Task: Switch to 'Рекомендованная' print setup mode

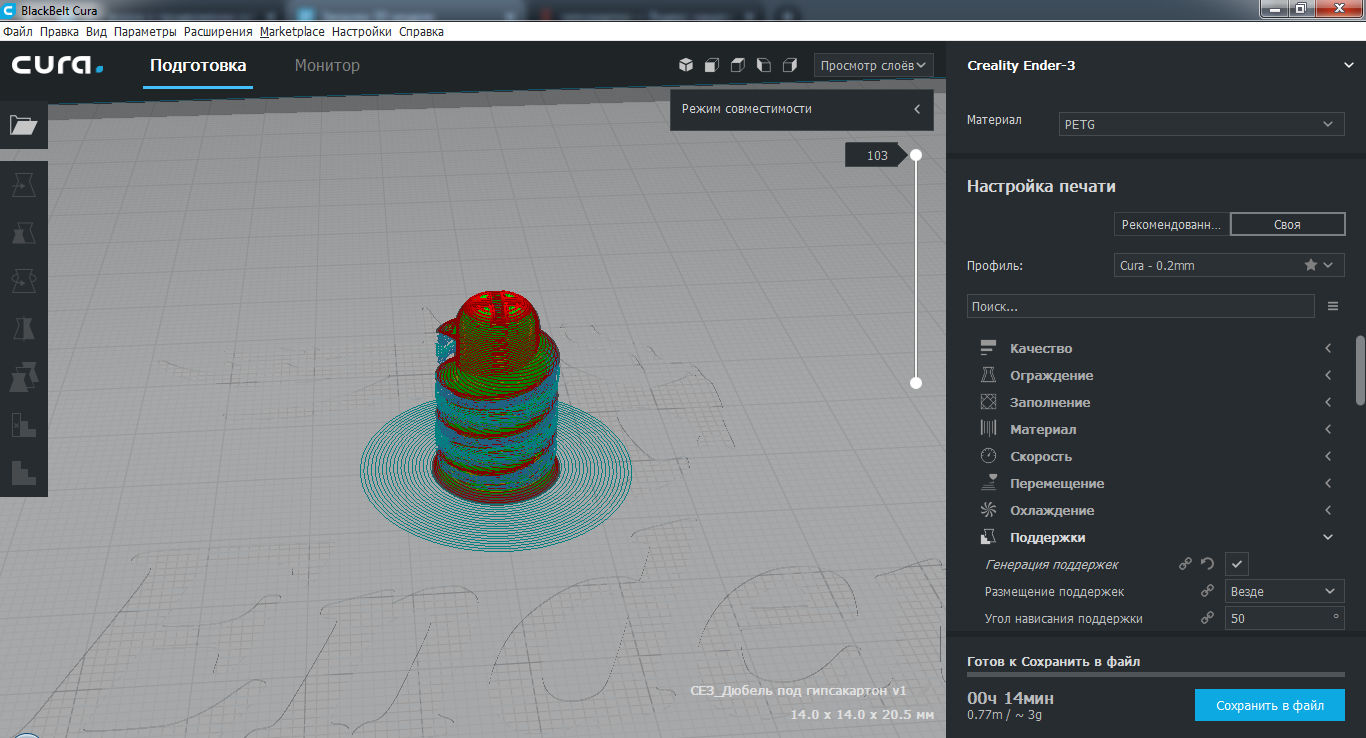Action: (1171, 225)
